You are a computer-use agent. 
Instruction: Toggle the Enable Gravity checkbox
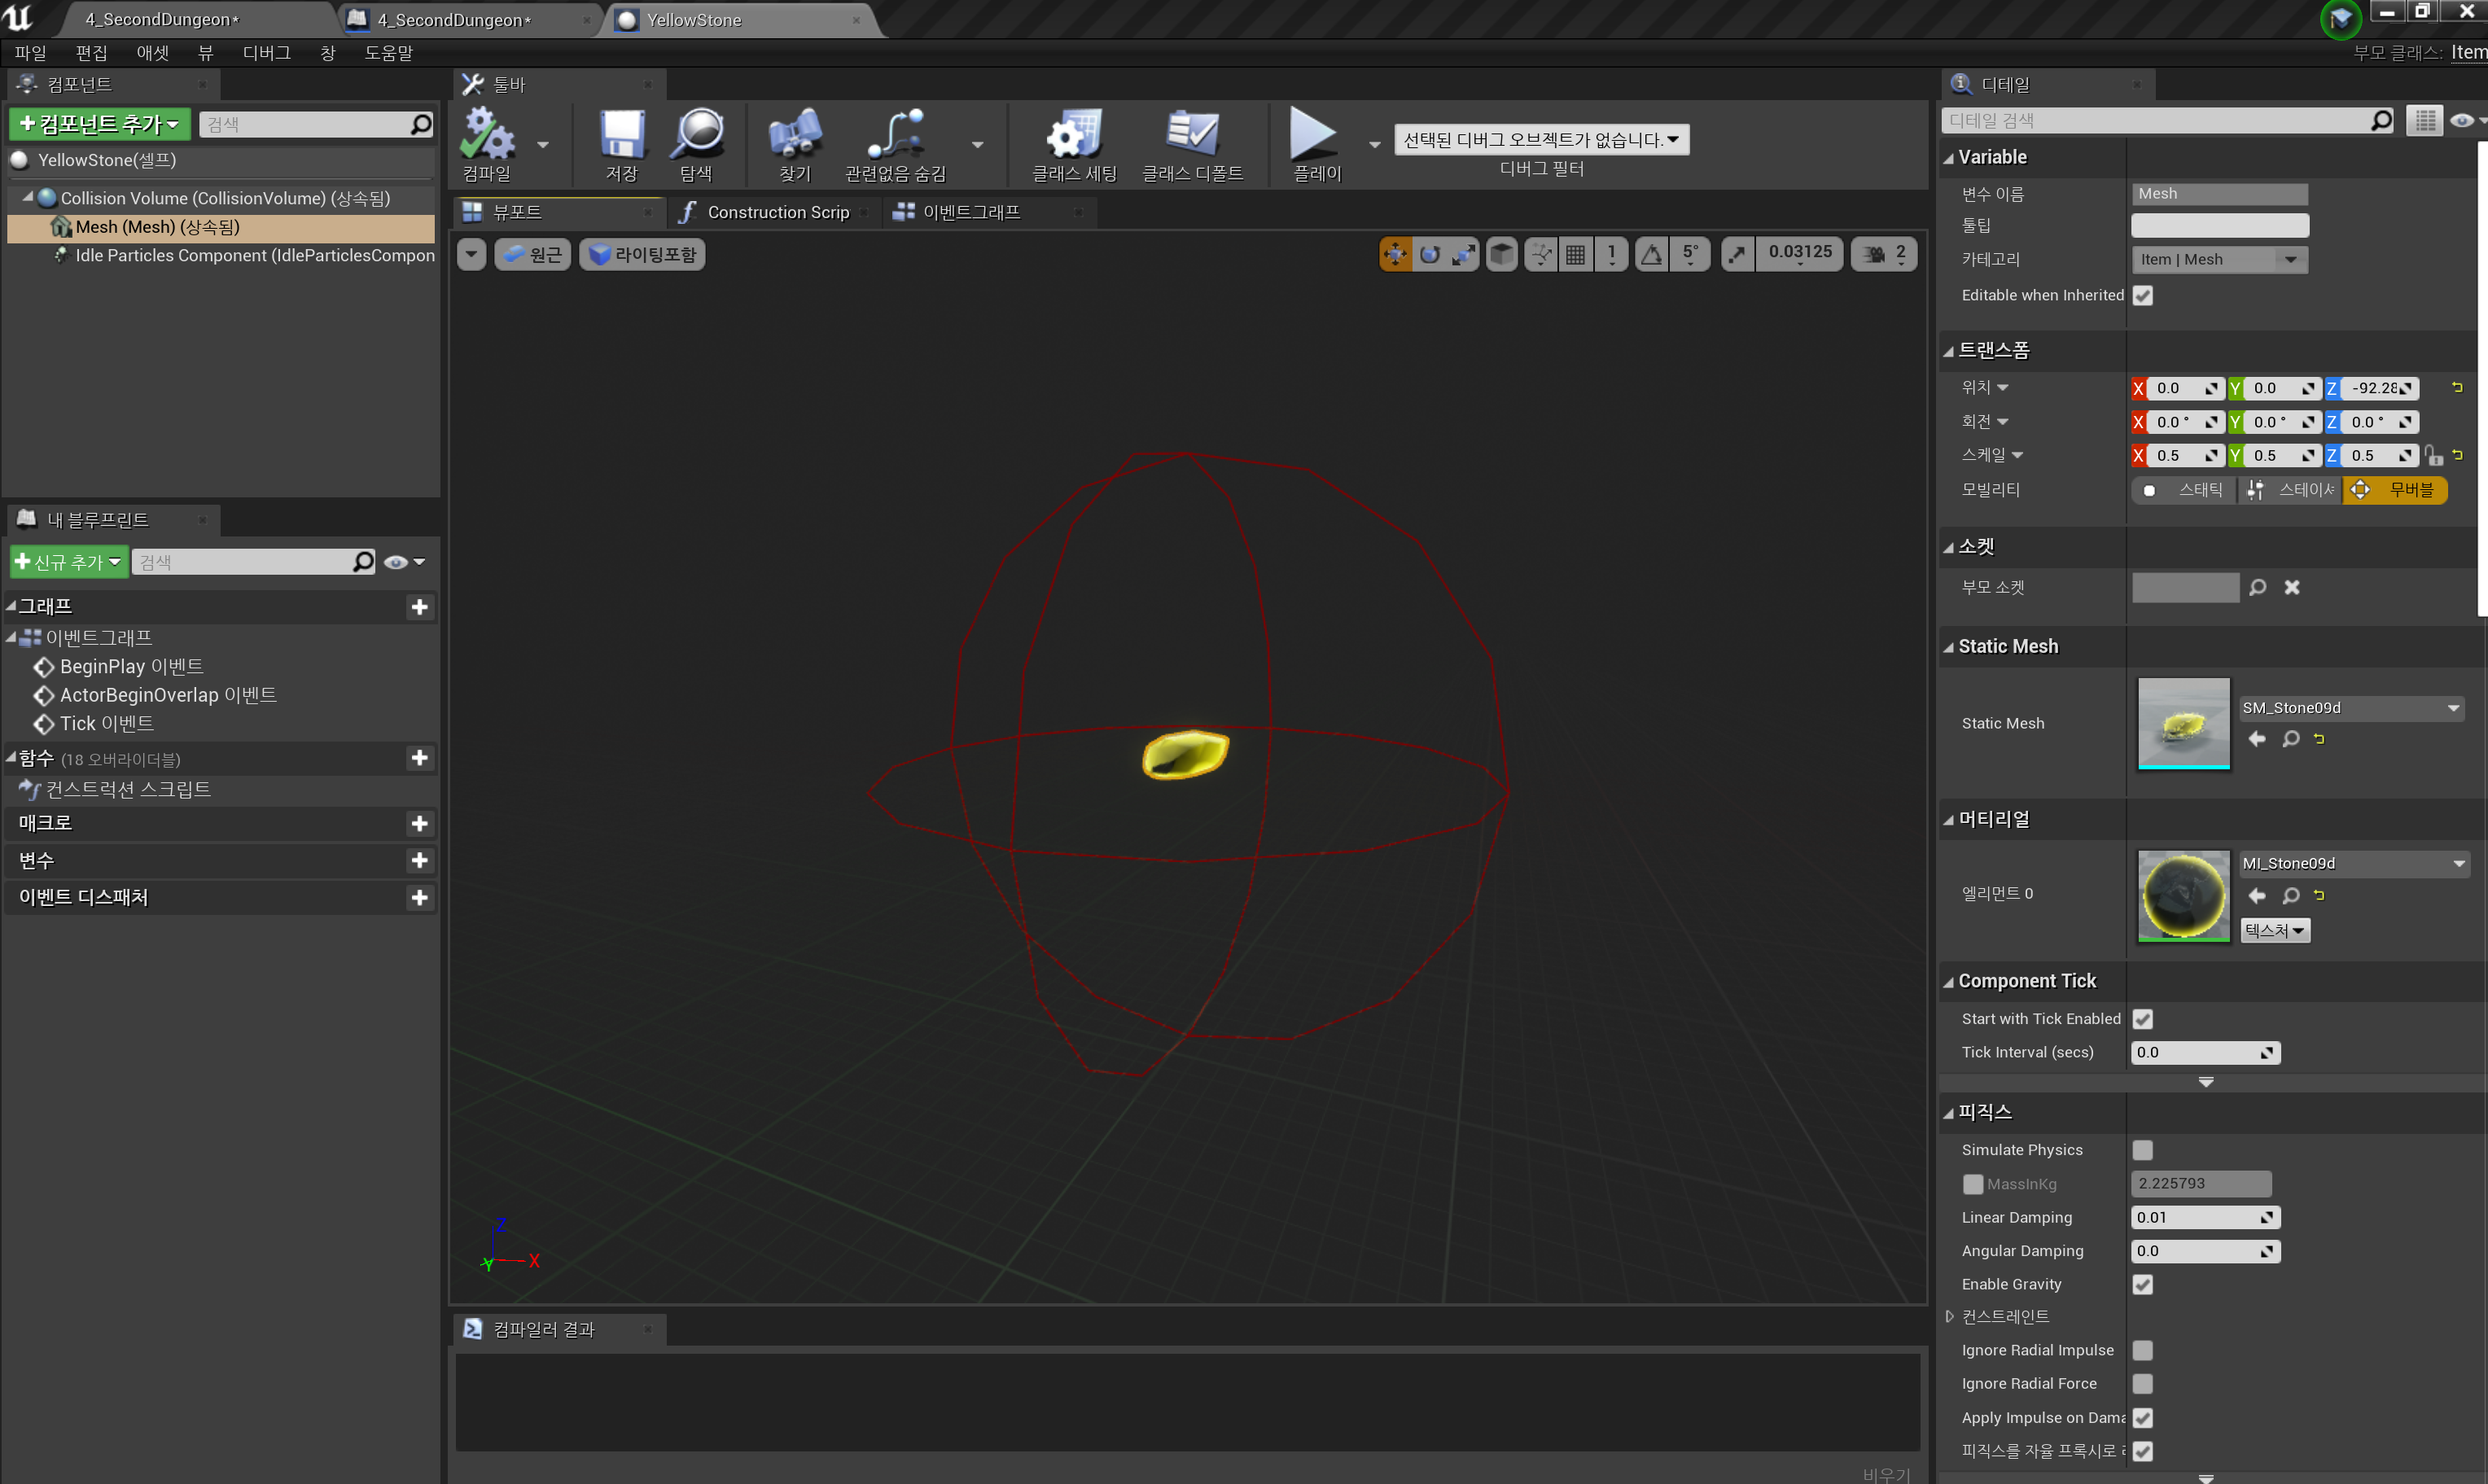click(x=2142, y=1284)
